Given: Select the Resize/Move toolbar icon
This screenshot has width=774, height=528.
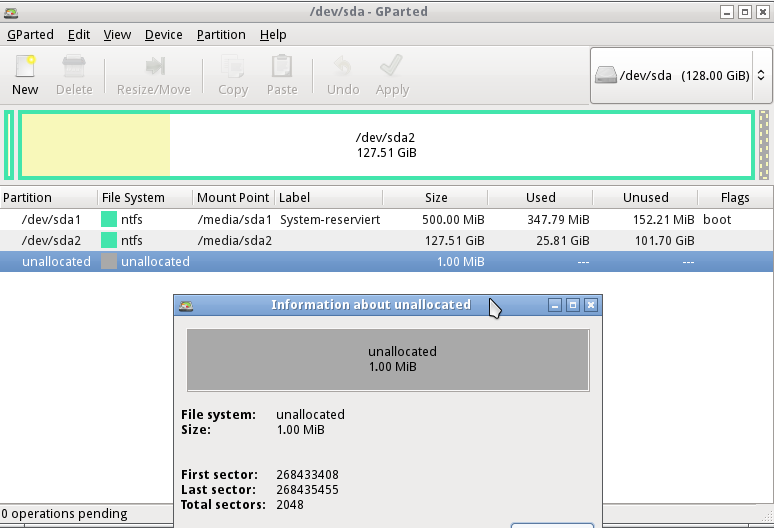Looking at the screenshot, I should 155,66.
